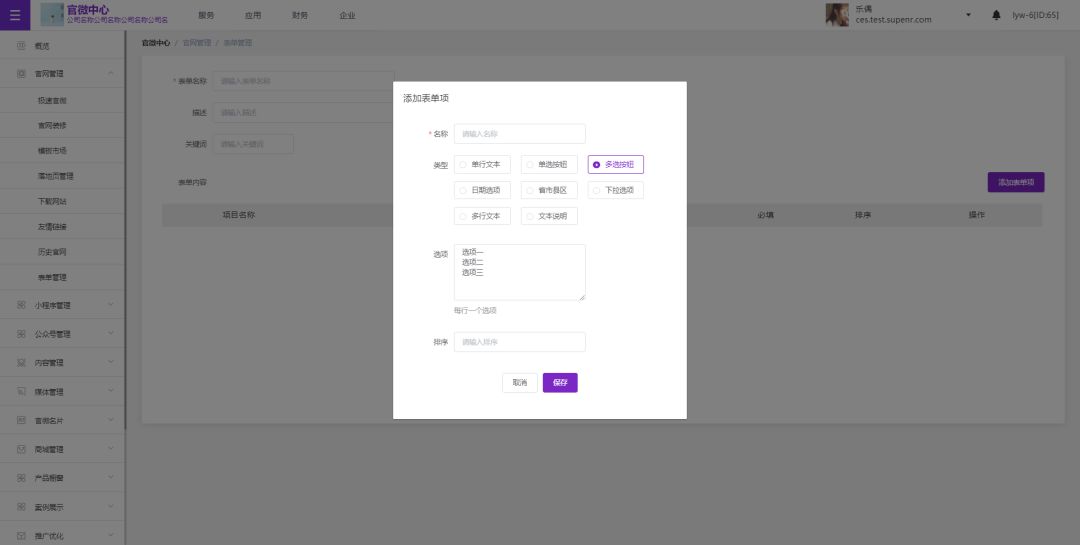Click the 官微中心 logo image
Viewport: 1080px width, 545px height.
point(52,15)
